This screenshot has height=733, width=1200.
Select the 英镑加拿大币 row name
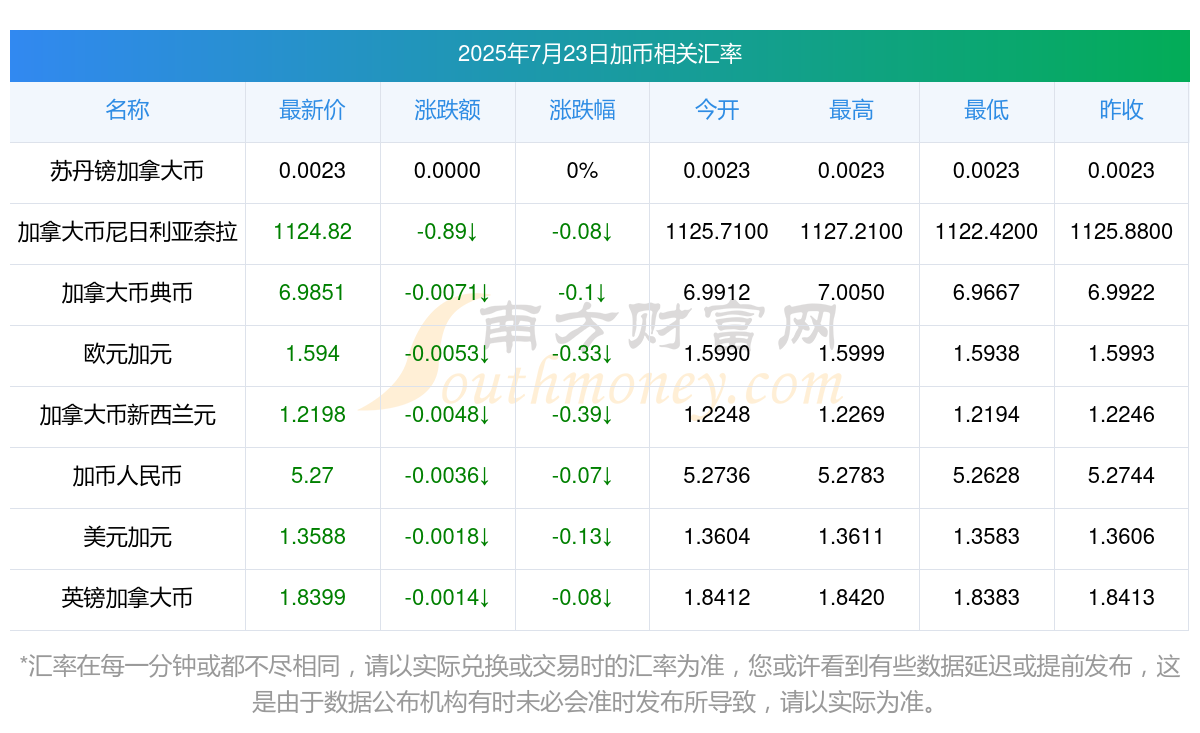(127, 598)
